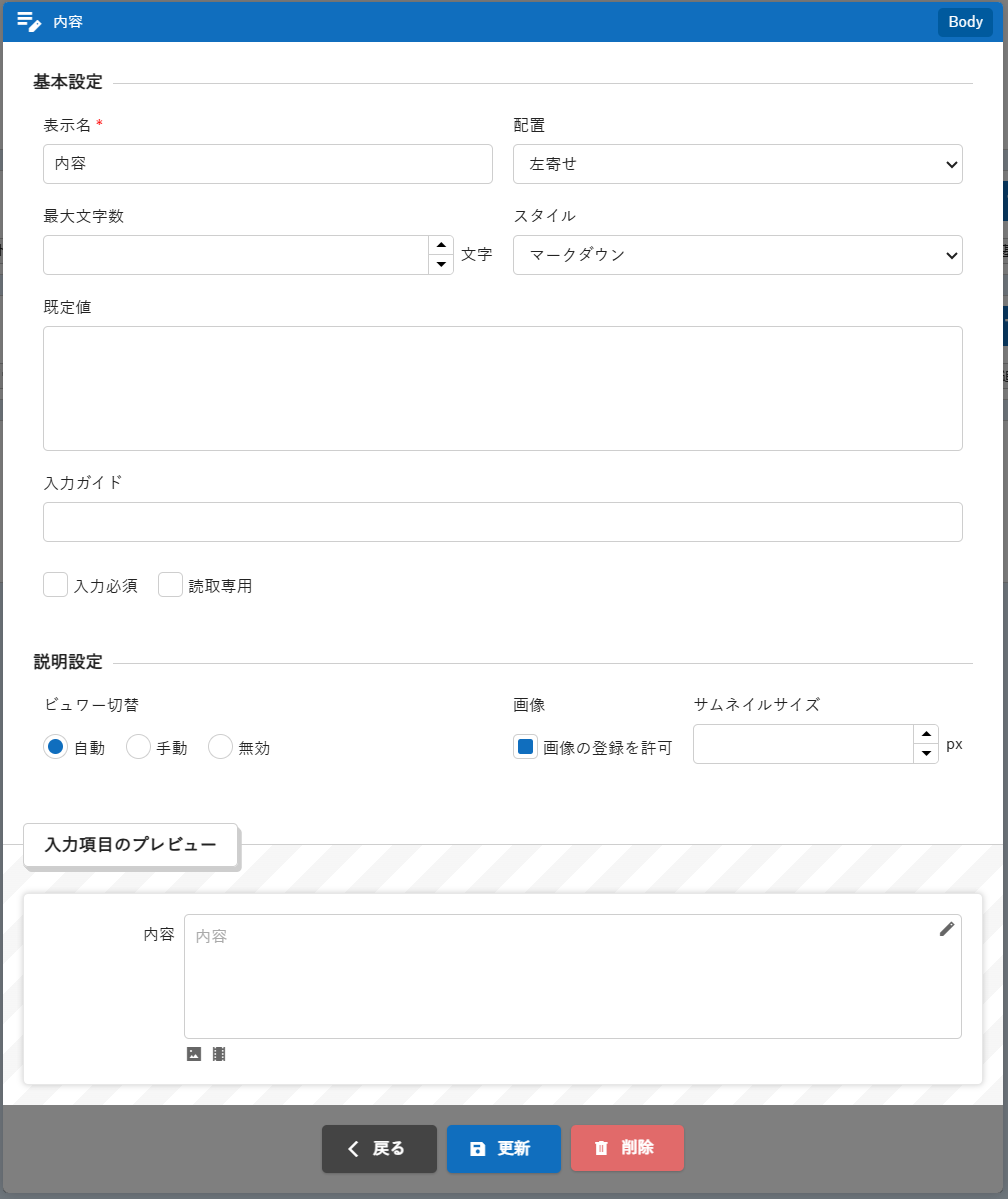Check the 入力必須 checkbox
1008x1199 pixels.
tap(56, 585)
